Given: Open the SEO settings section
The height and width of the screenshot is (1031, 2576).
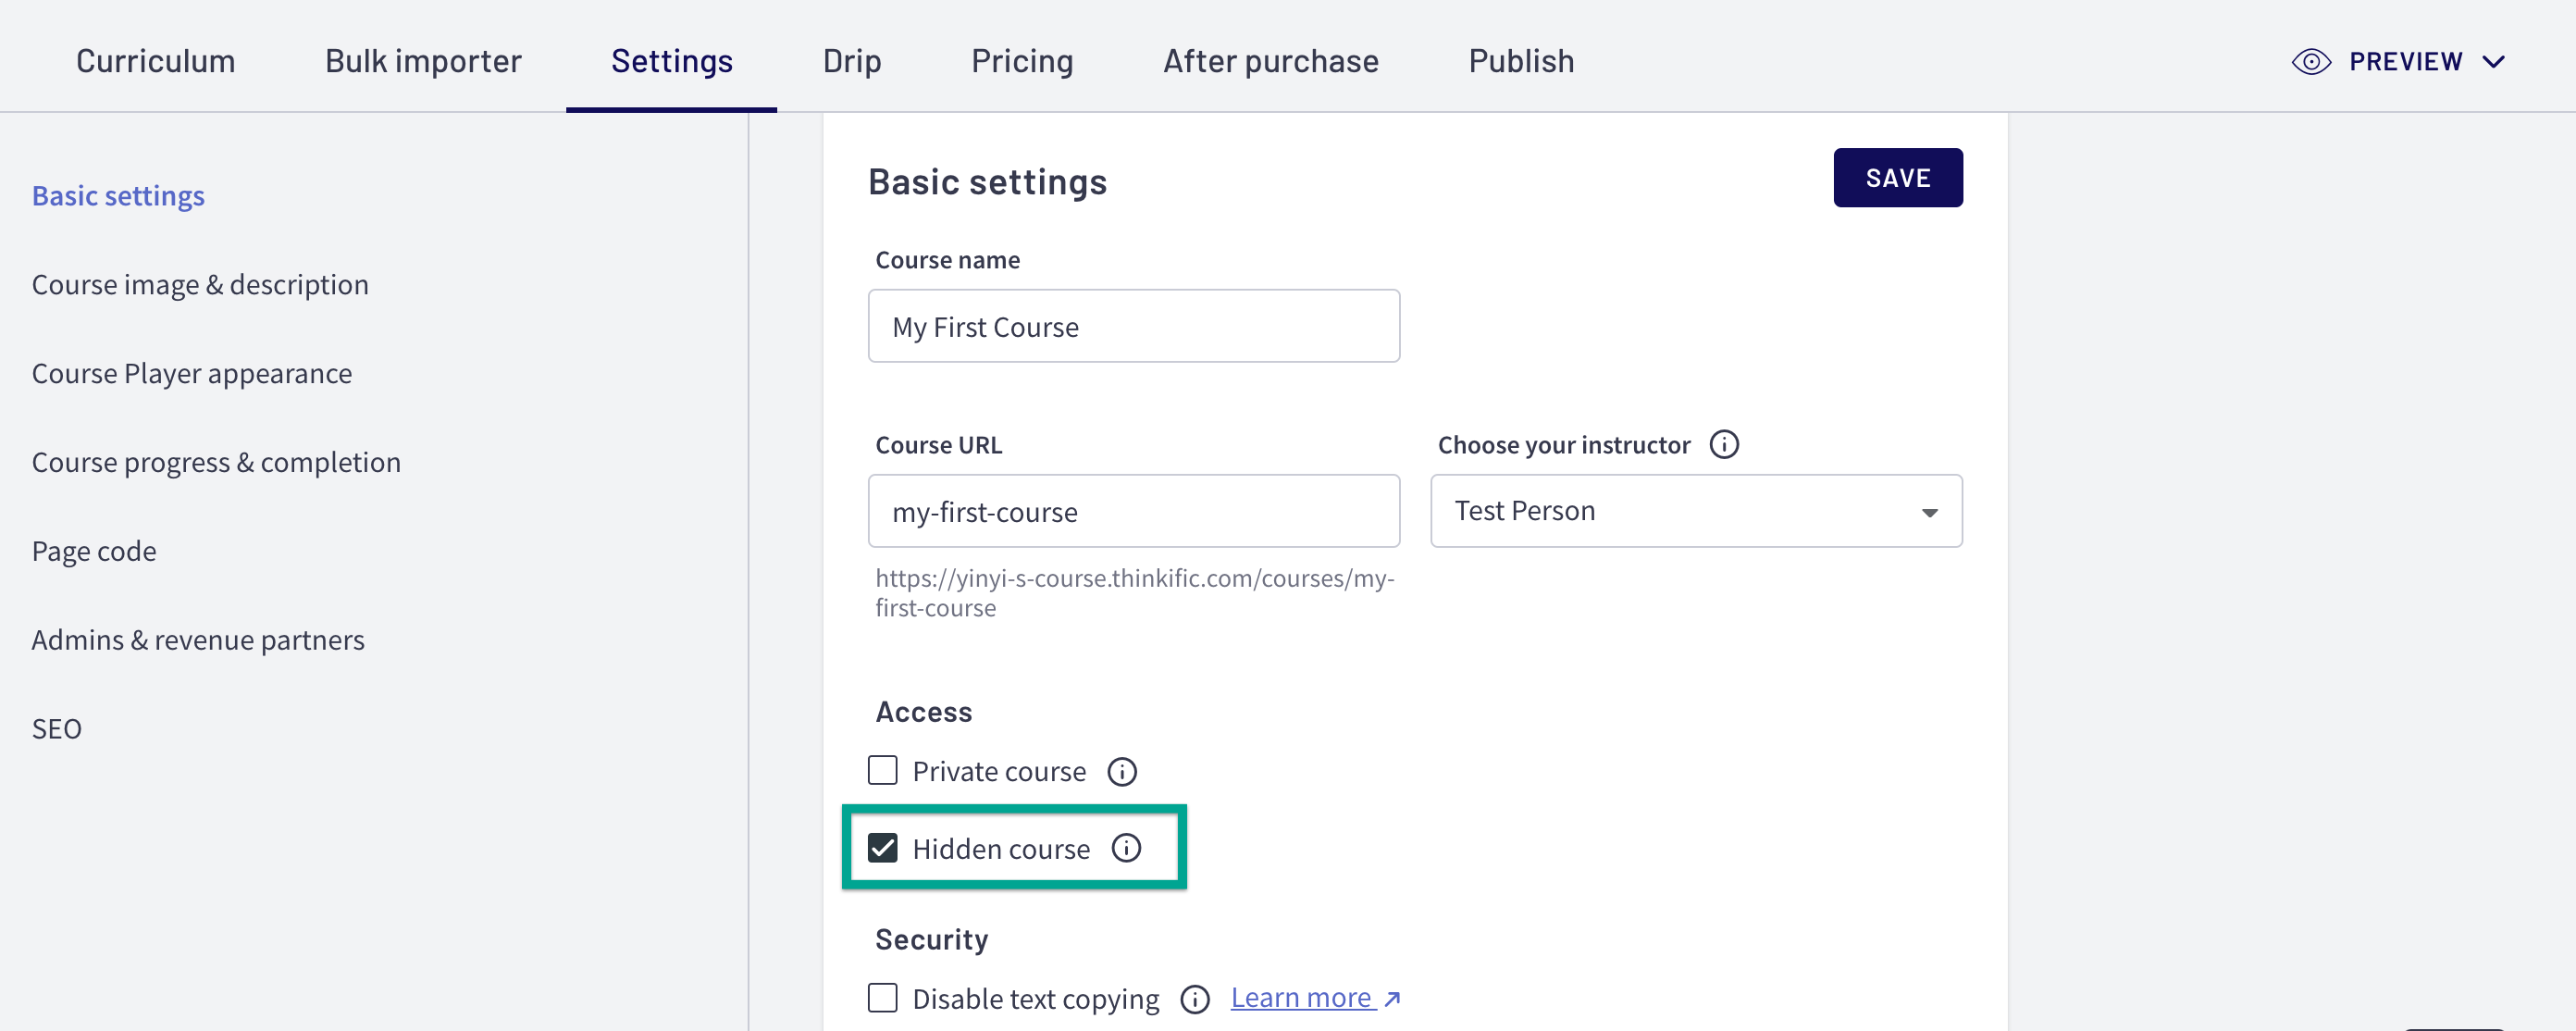Looking at the screenshot, I should coord(57,729).
